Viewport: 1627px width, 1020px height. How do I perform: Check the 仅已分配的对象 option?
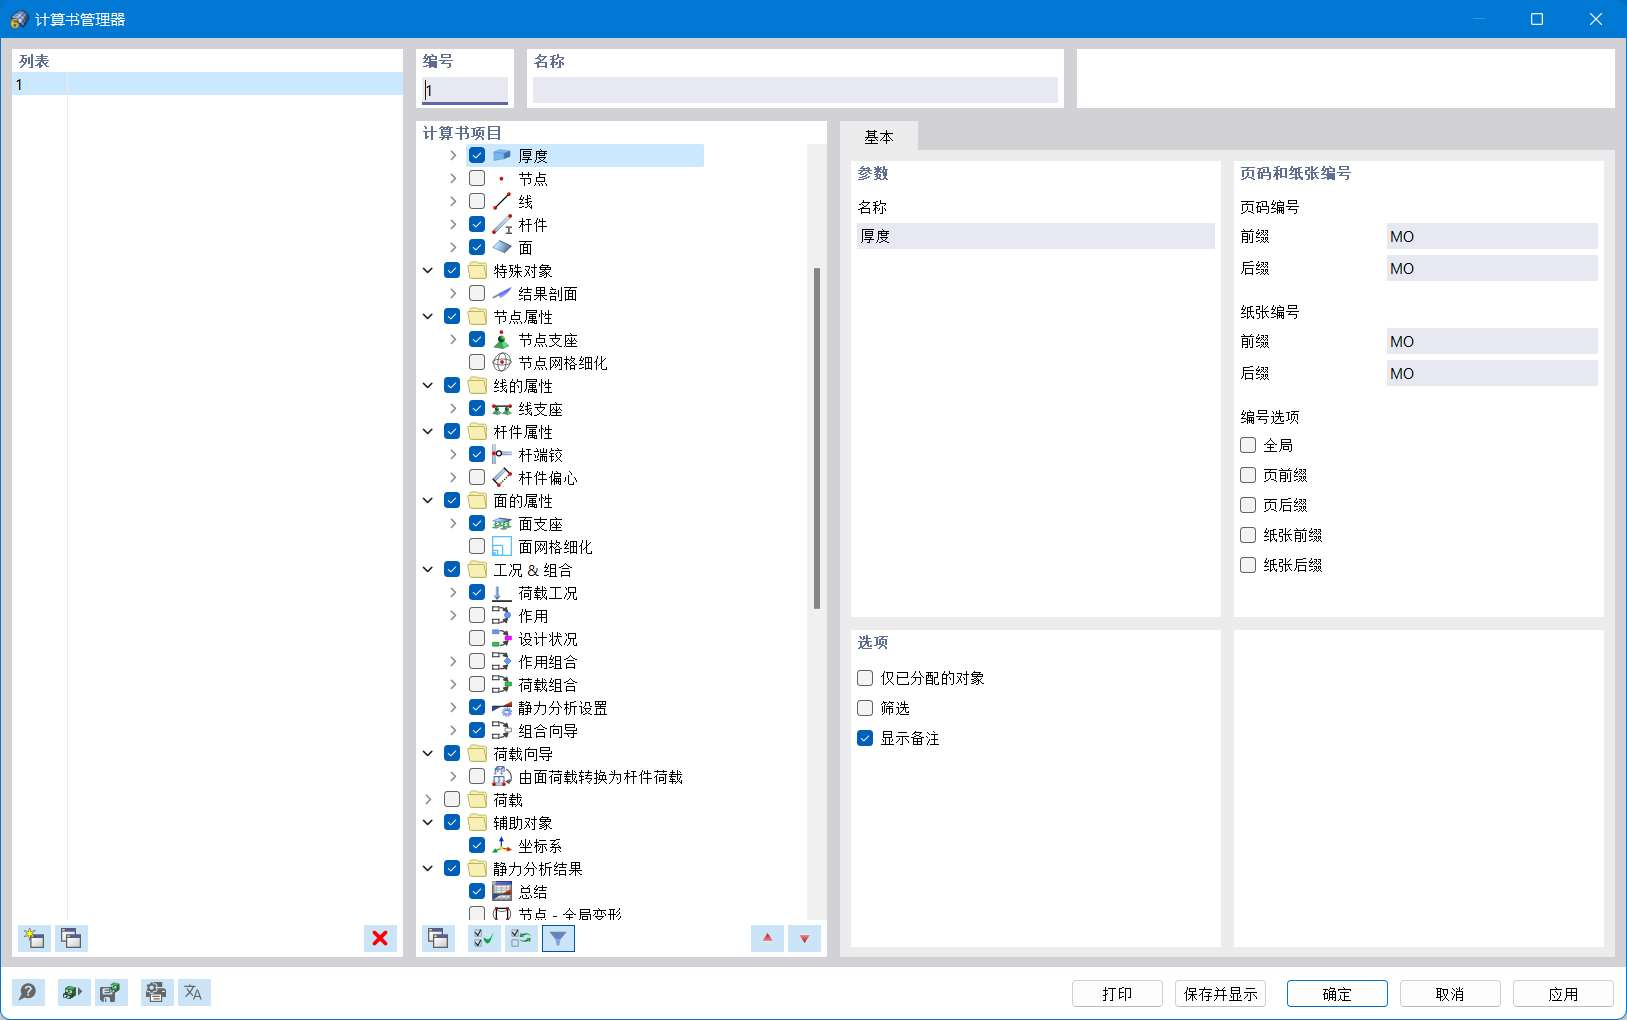864,678
